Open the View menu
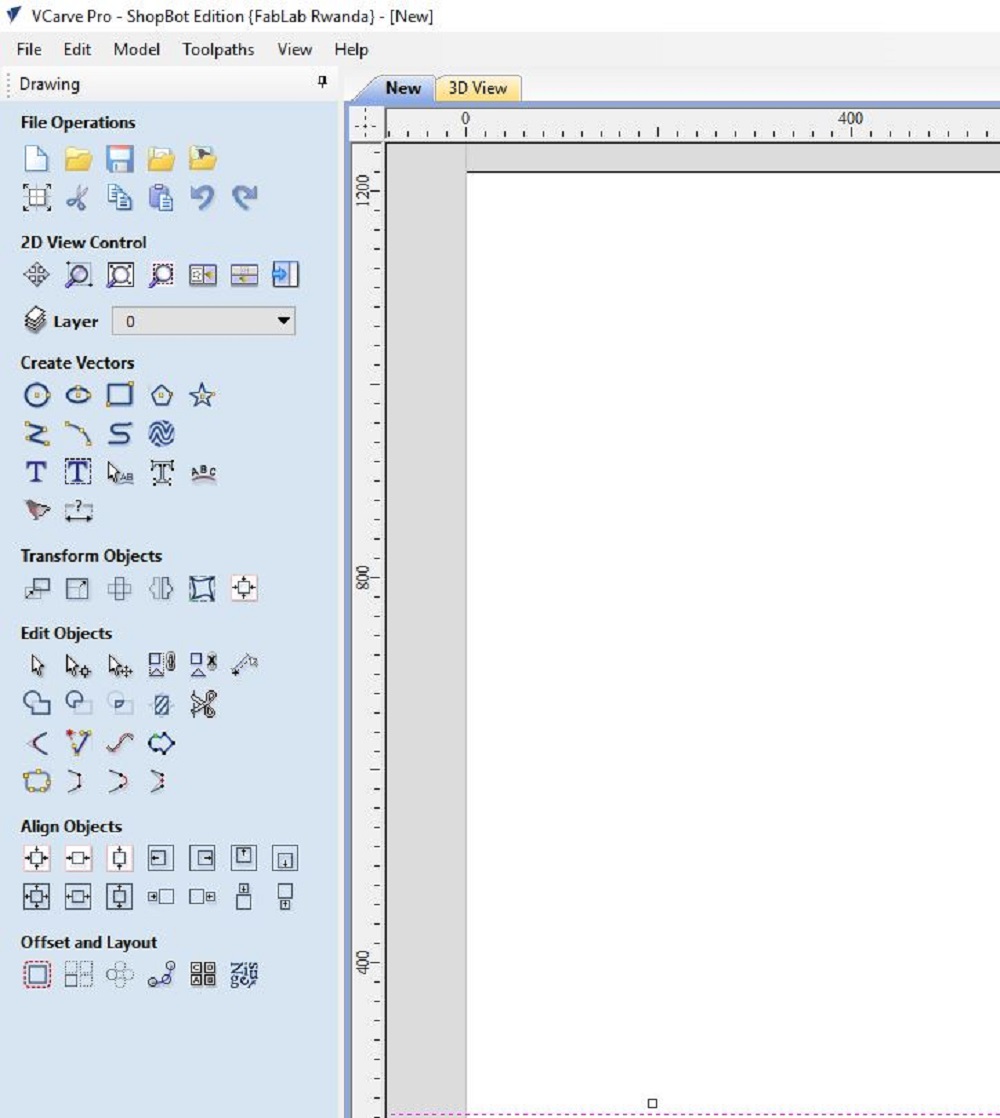1000x1118 pixels. (294, 49)
